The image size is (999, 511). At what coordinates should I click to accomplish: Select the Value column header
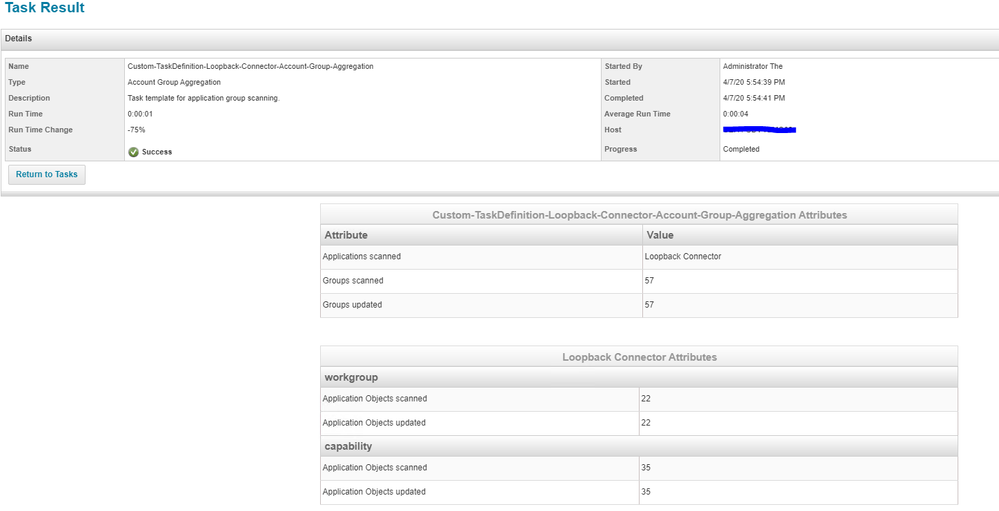(x=660, y=235)
